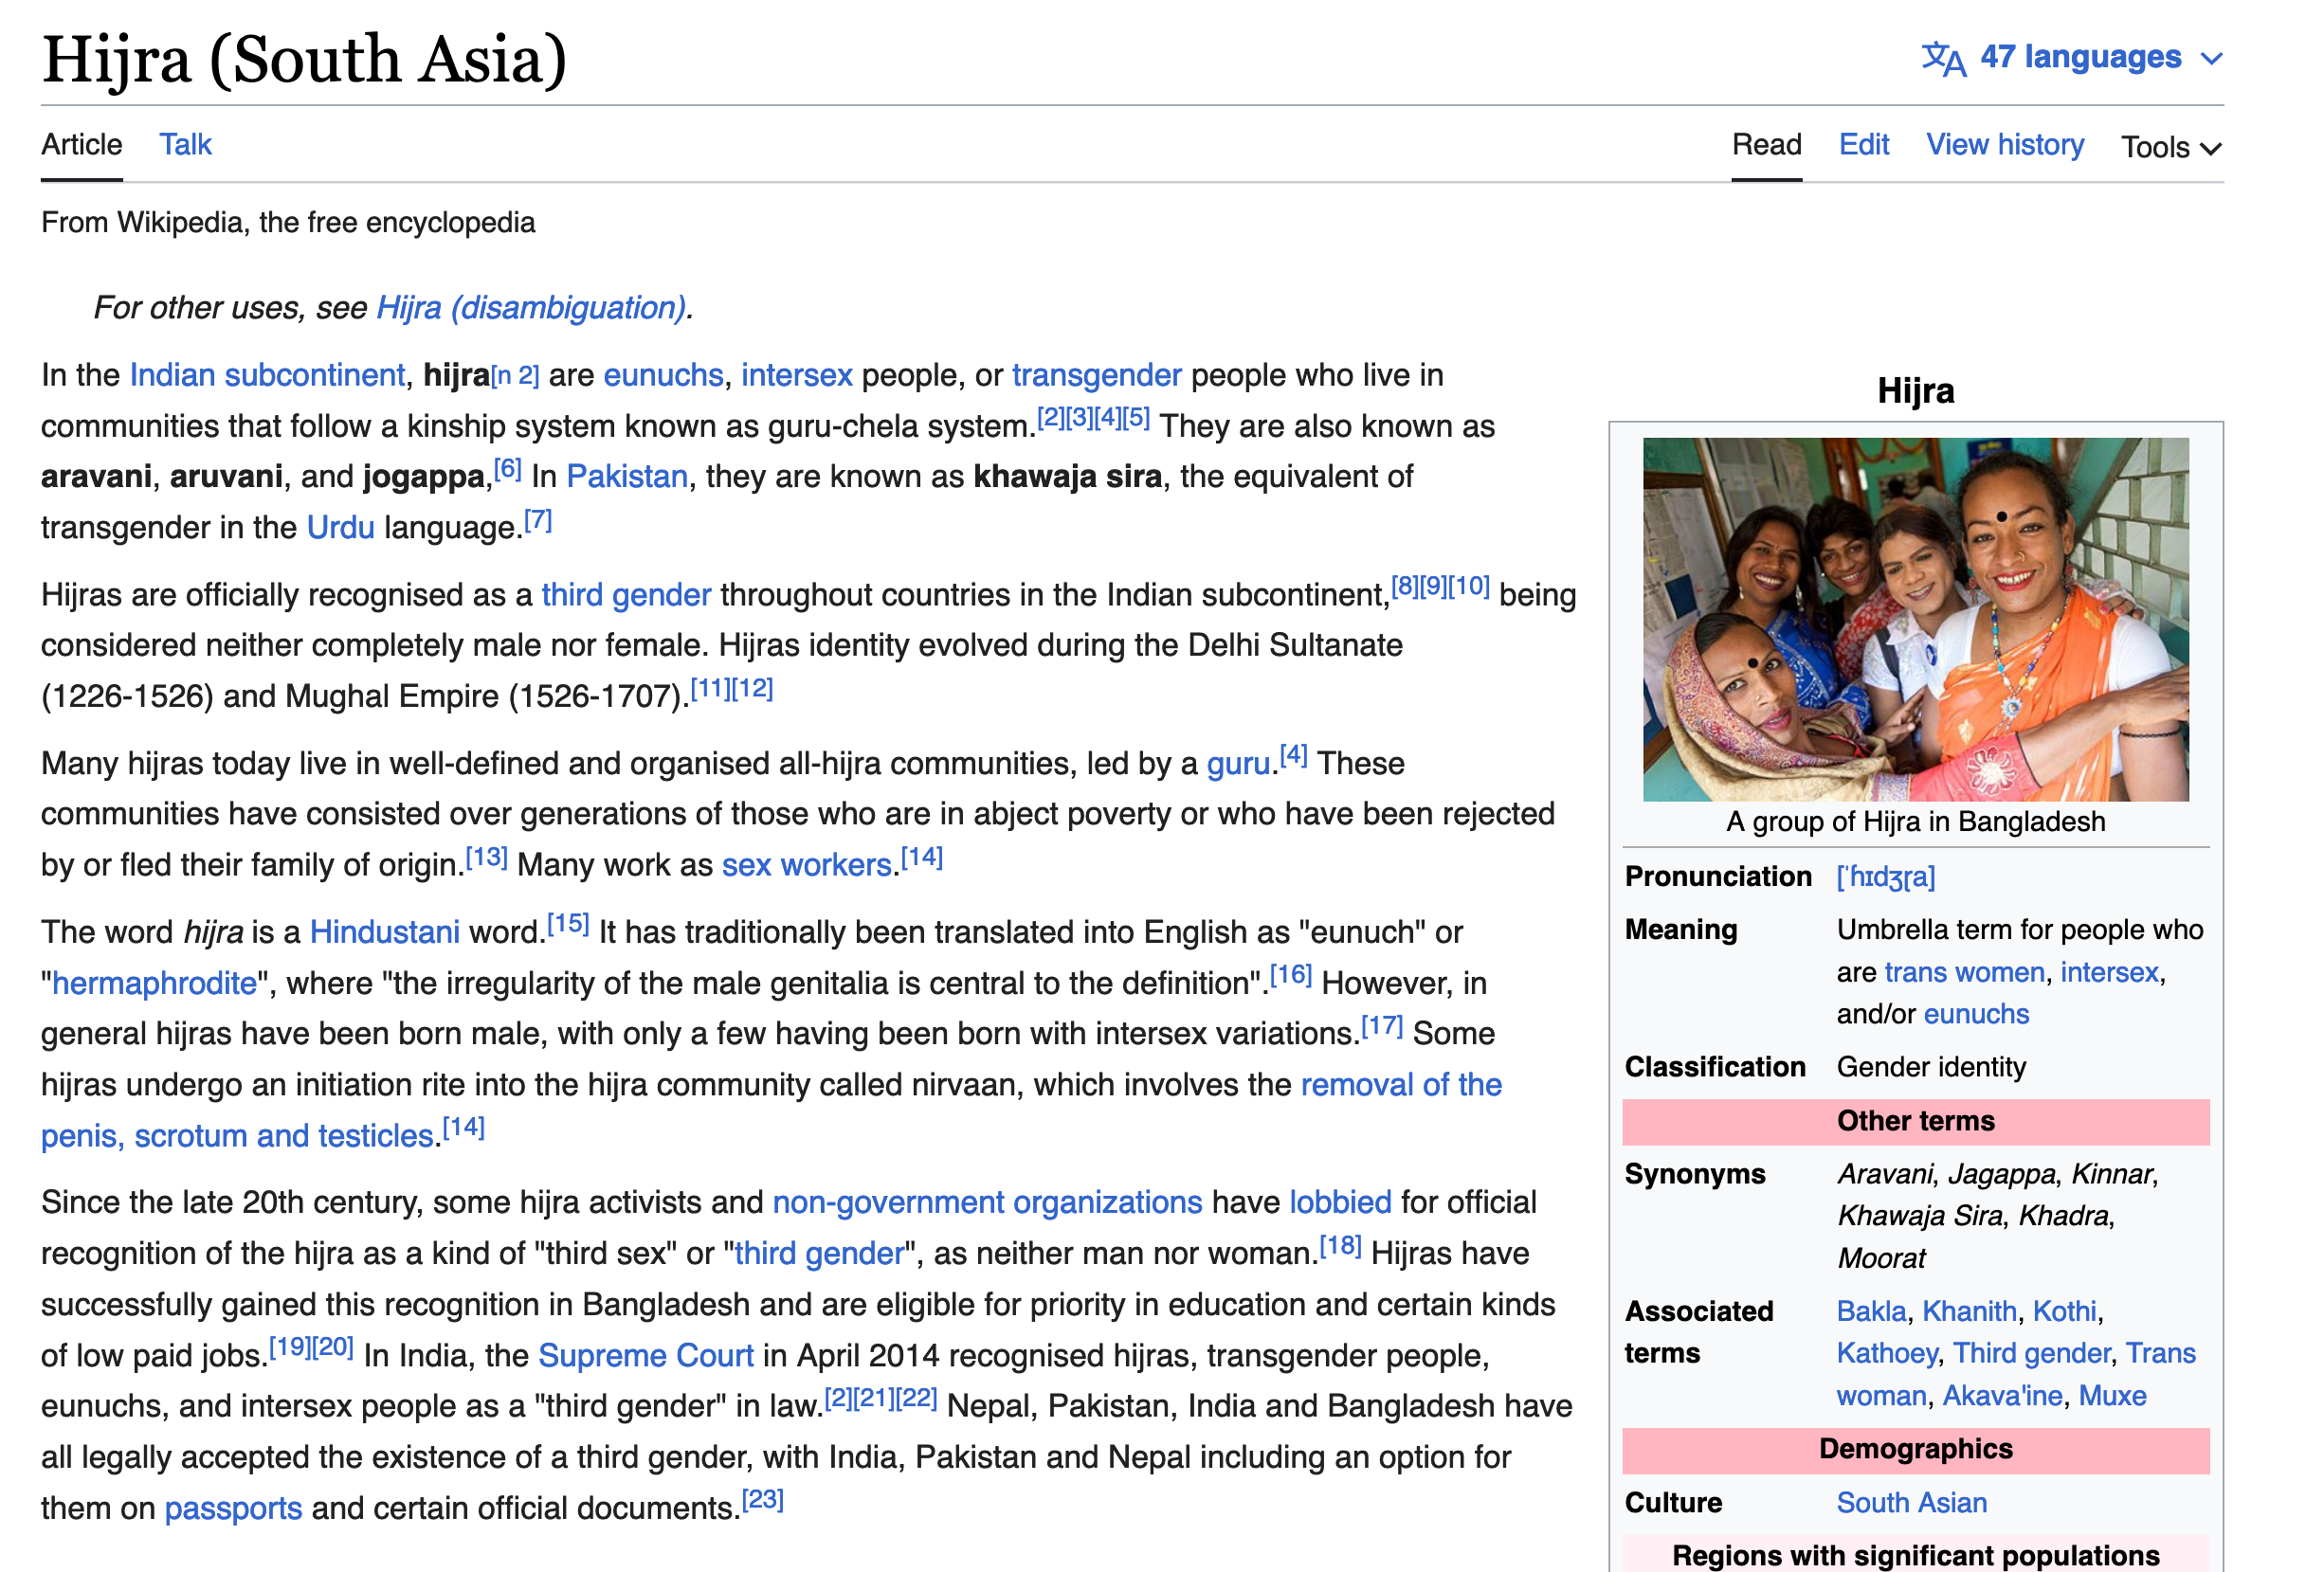Select the Article tab
Viewport: 2324px width, 1572px height.
(82, 145)
